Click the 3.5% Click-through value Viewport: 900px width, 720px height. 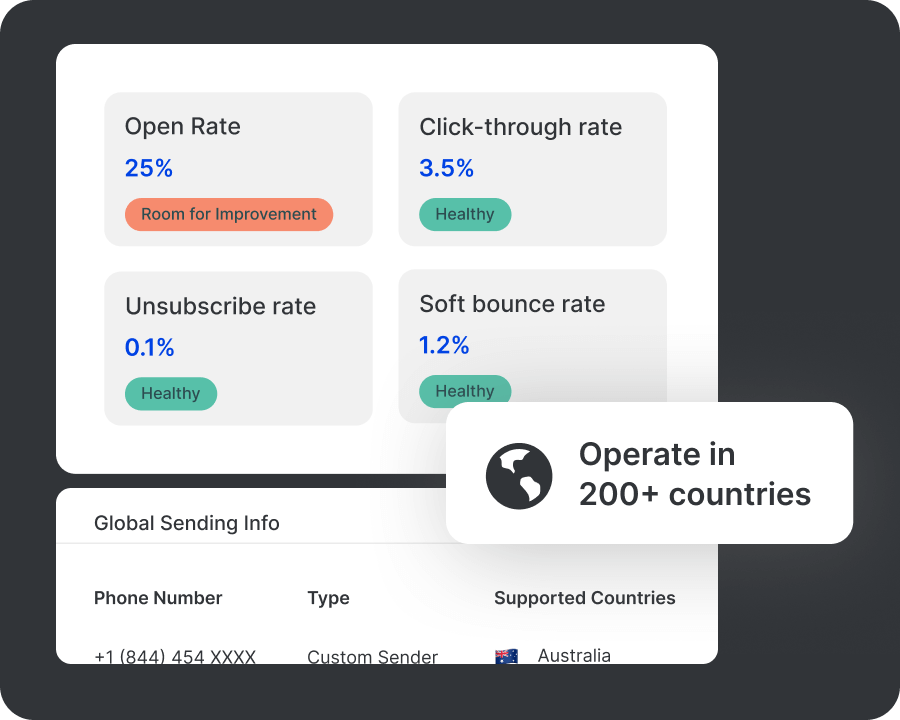[445, 168]
